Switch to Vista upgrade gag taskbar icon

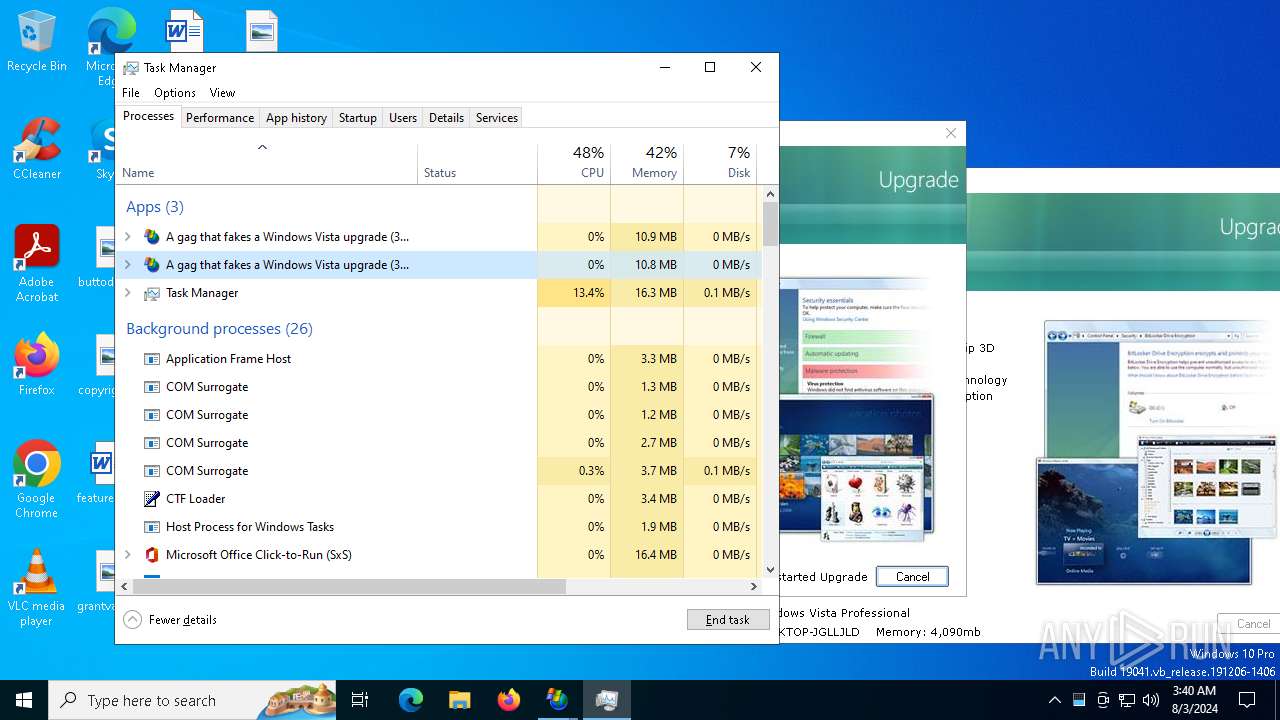[x=557, y=700]
